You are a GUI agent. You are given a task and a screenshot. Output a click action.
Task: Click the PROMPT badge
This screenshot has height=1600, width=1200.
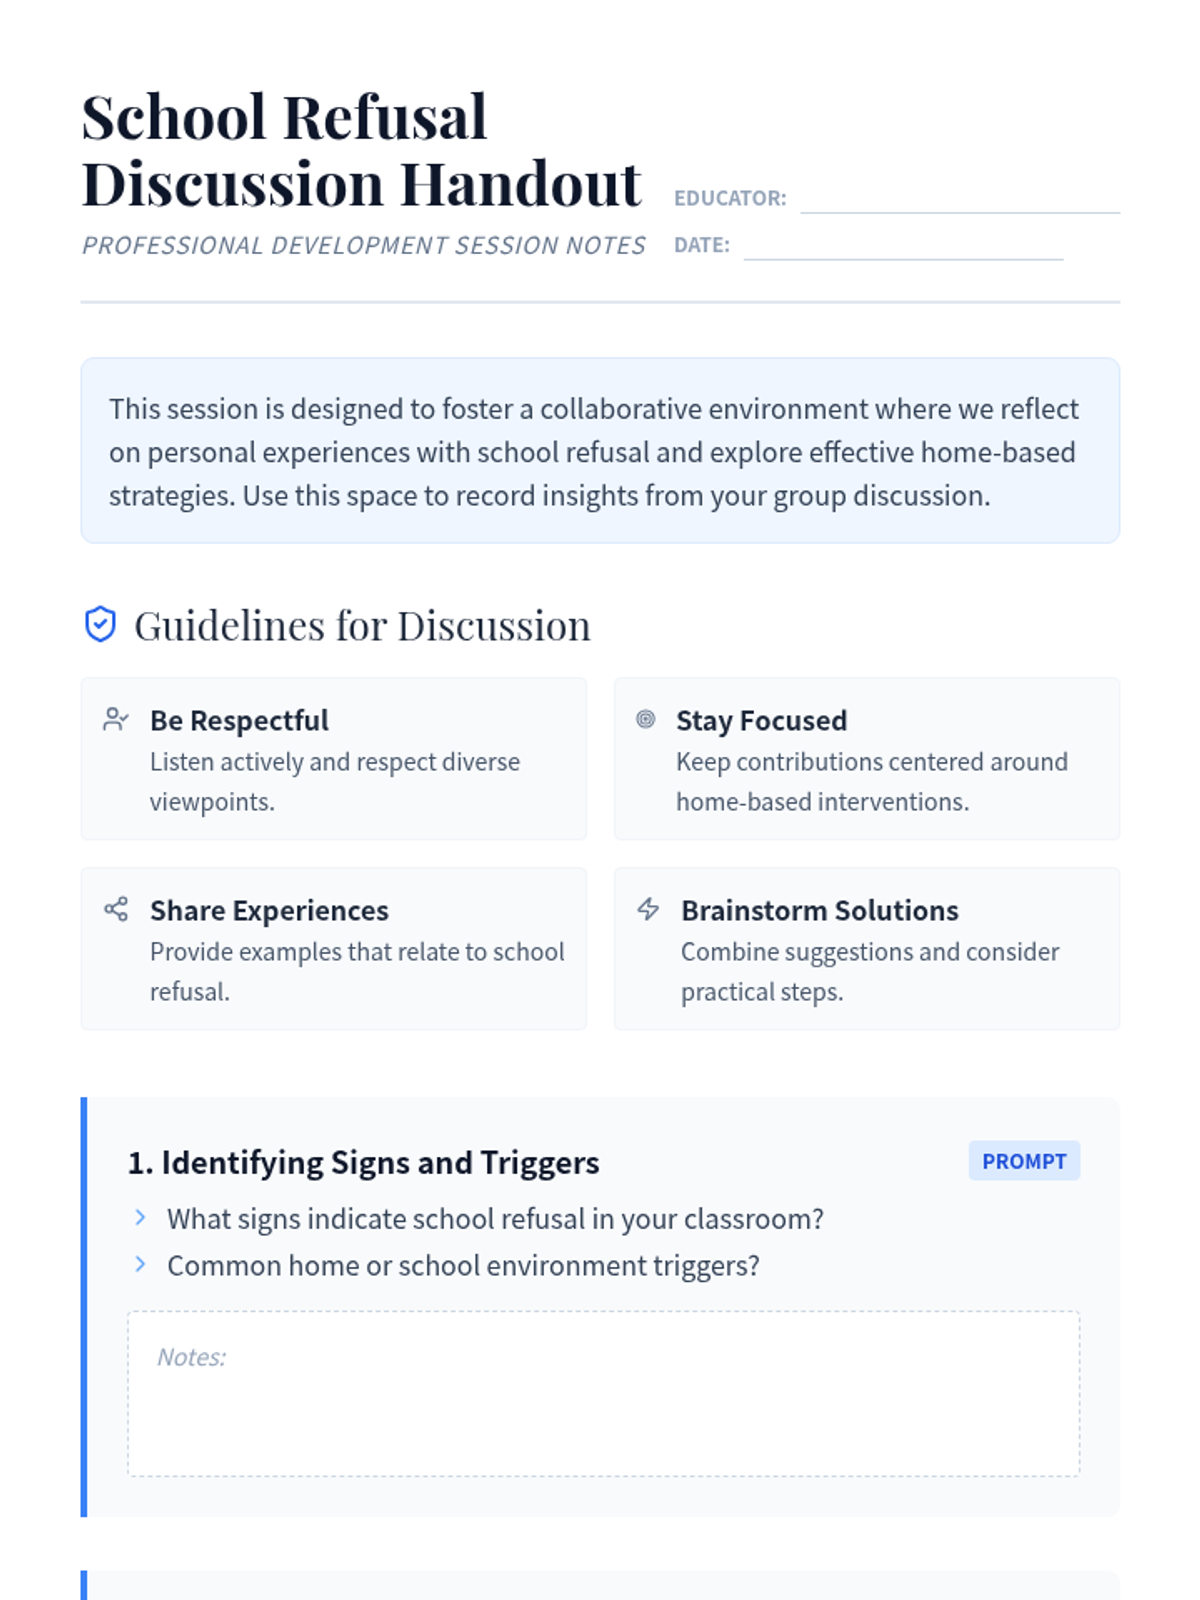click(x=1023, y=1161)
